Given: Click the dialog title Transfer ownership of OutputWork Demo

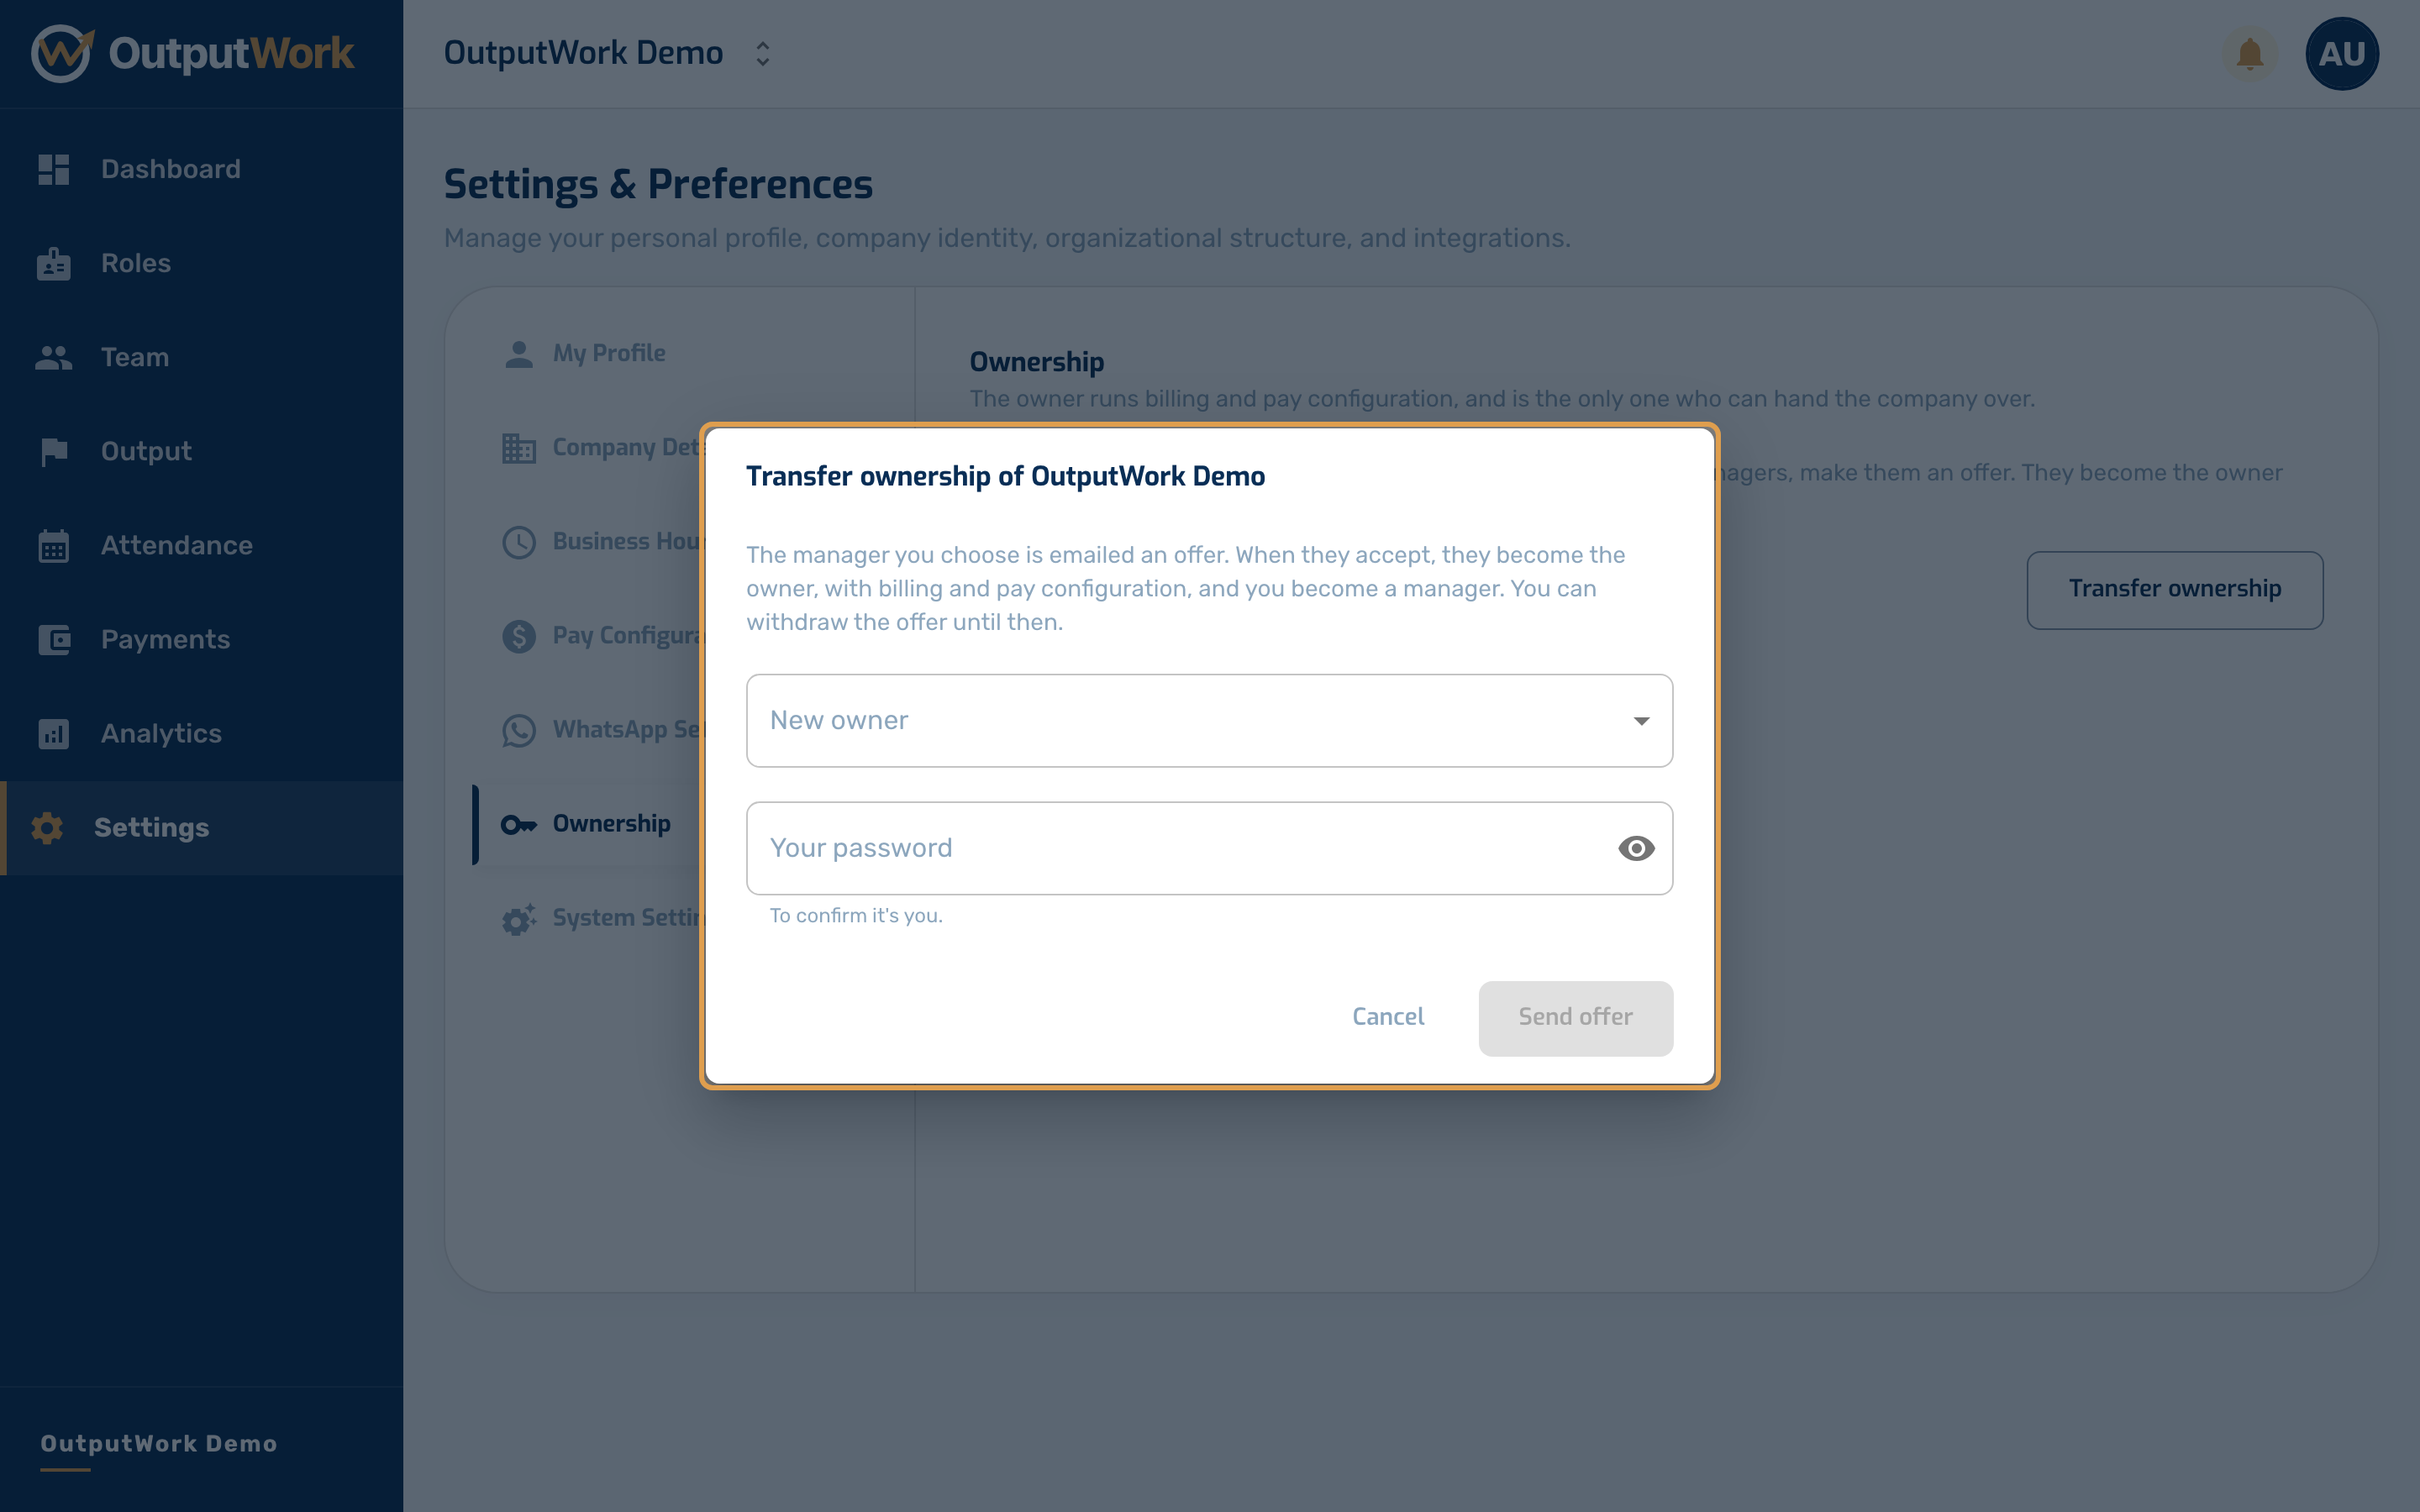Looking at the screenshot, I should 1005,476.
